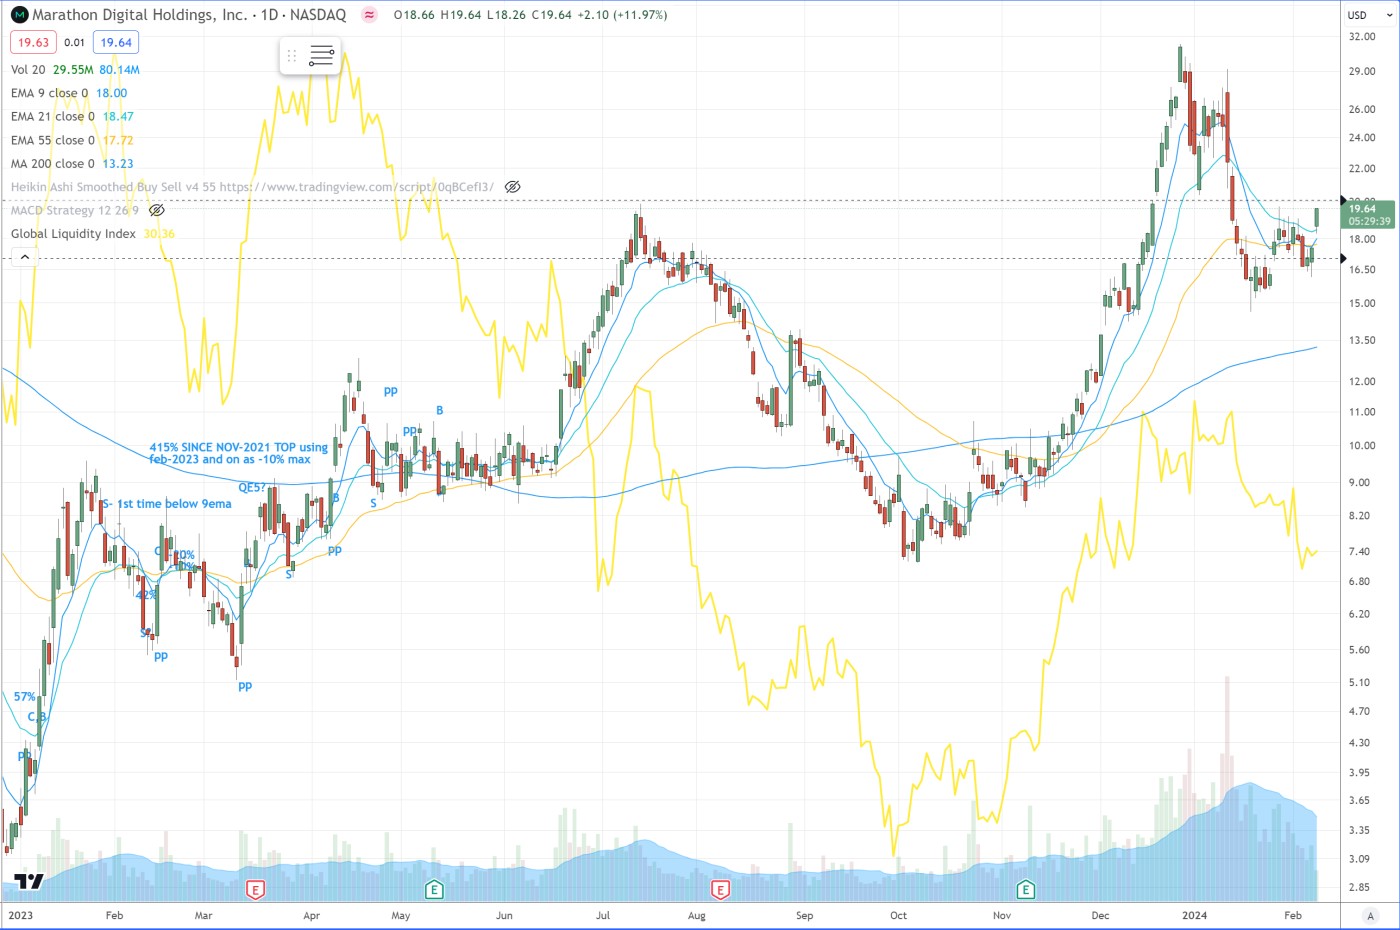
Task: Open the green earnings marker in May
Action: (x=434, y=889)
